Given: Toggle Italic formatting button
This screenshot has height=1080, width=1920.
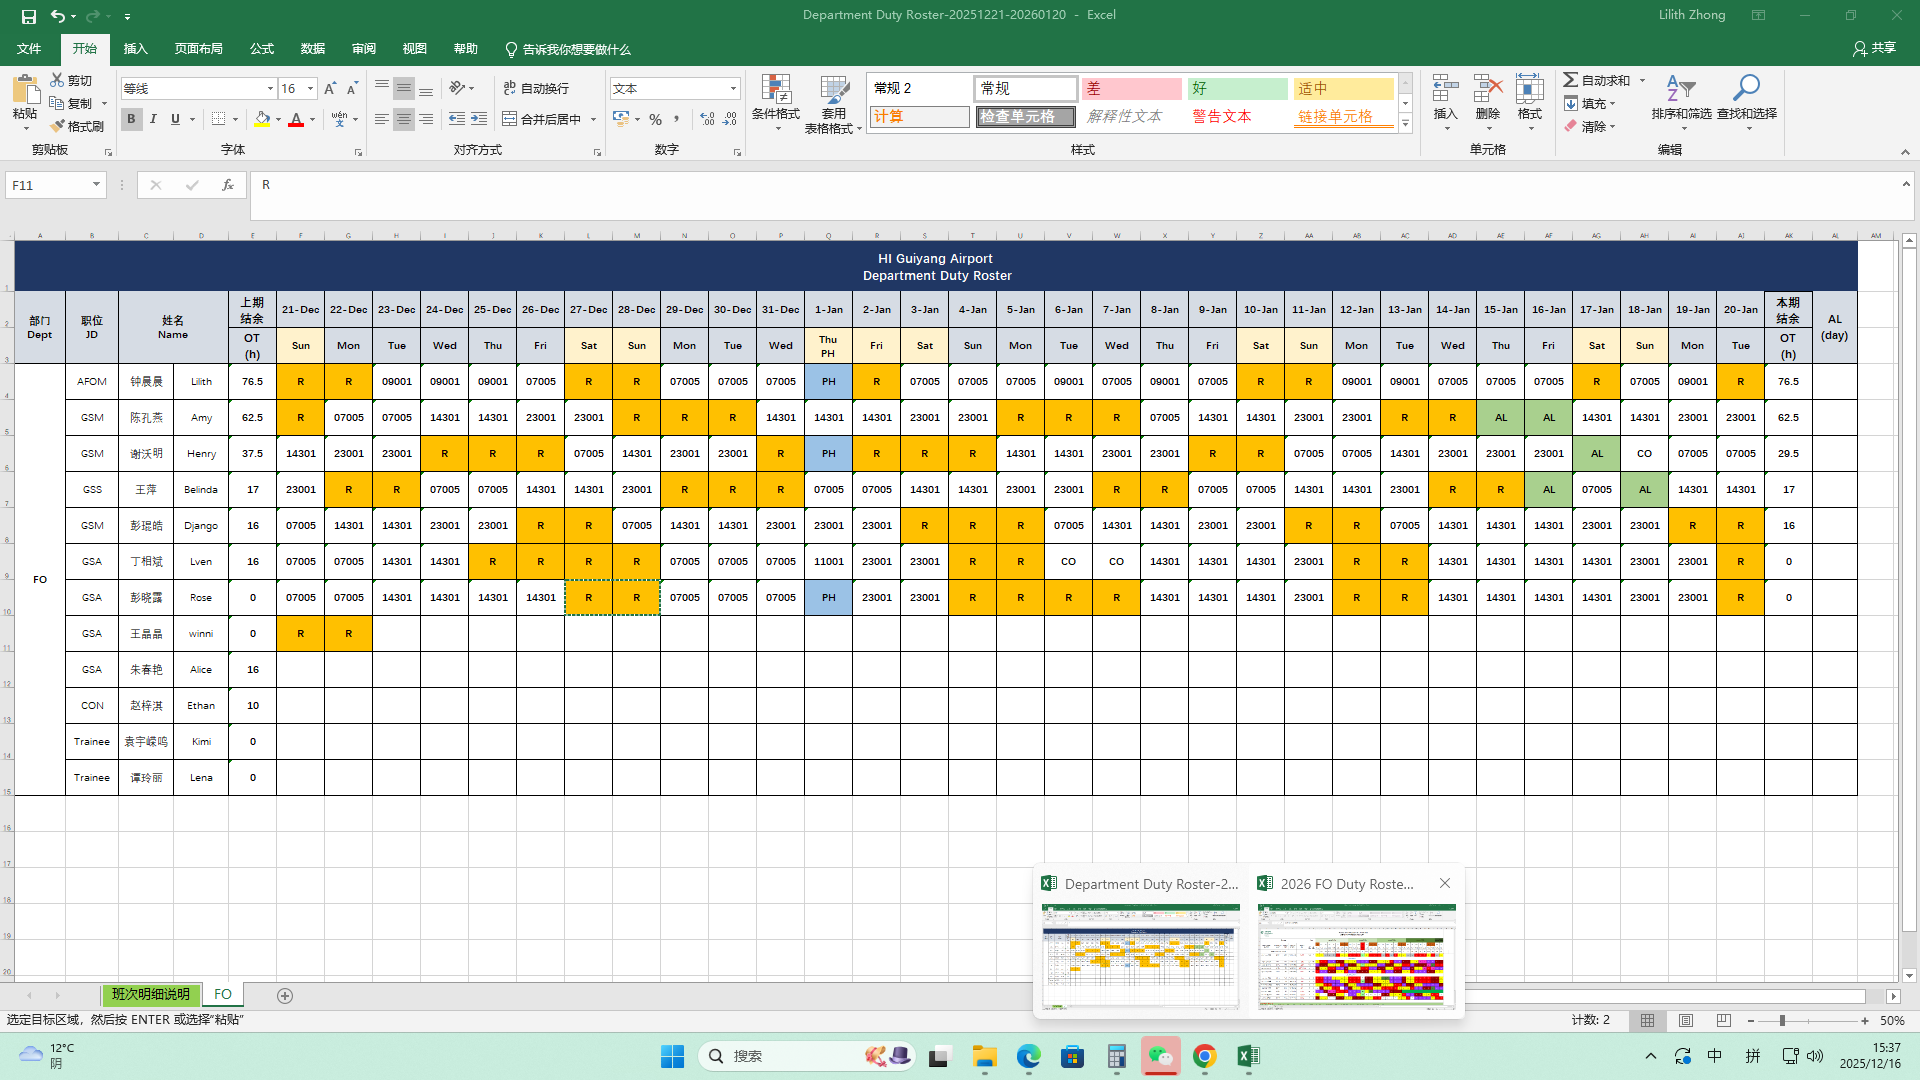Looking at the screenshot, I should pos(153,119).
